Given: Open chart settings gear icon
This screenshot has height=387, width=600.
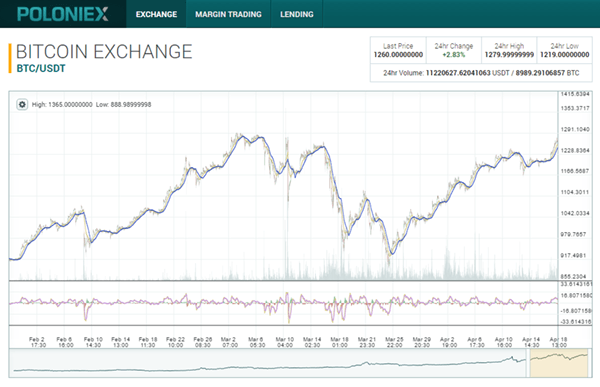Looking at the screenshot, I should (22, 104).
